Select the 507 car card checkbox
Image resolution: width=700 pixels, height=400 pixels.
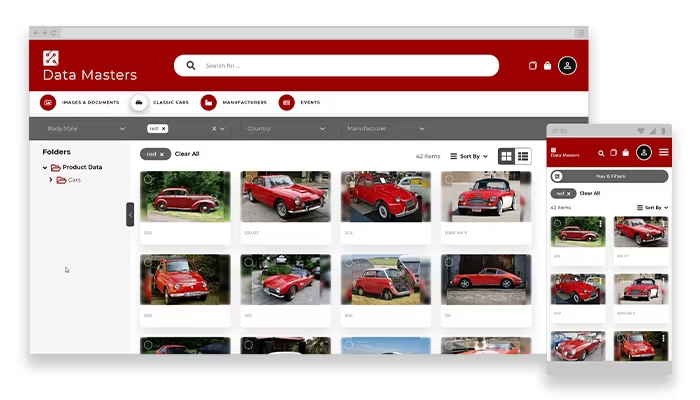pyautogui.click(x=249, y=262)
